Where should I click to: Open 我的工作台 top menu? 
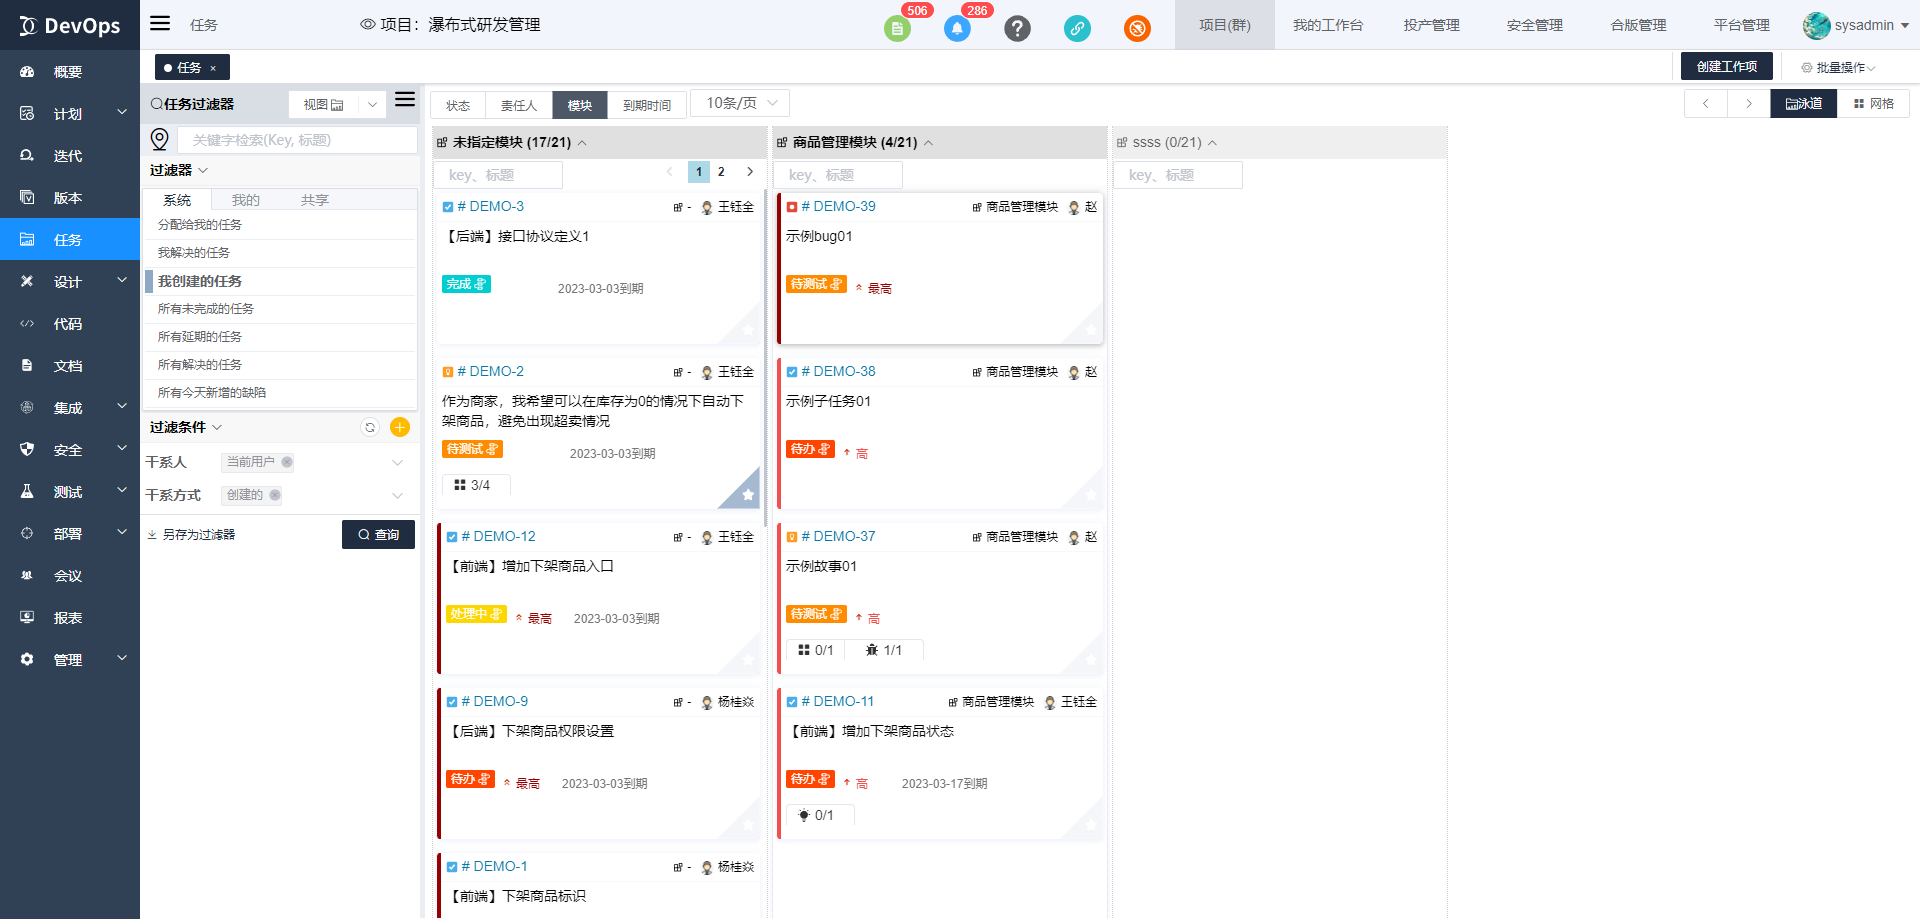pos(1328,25)
